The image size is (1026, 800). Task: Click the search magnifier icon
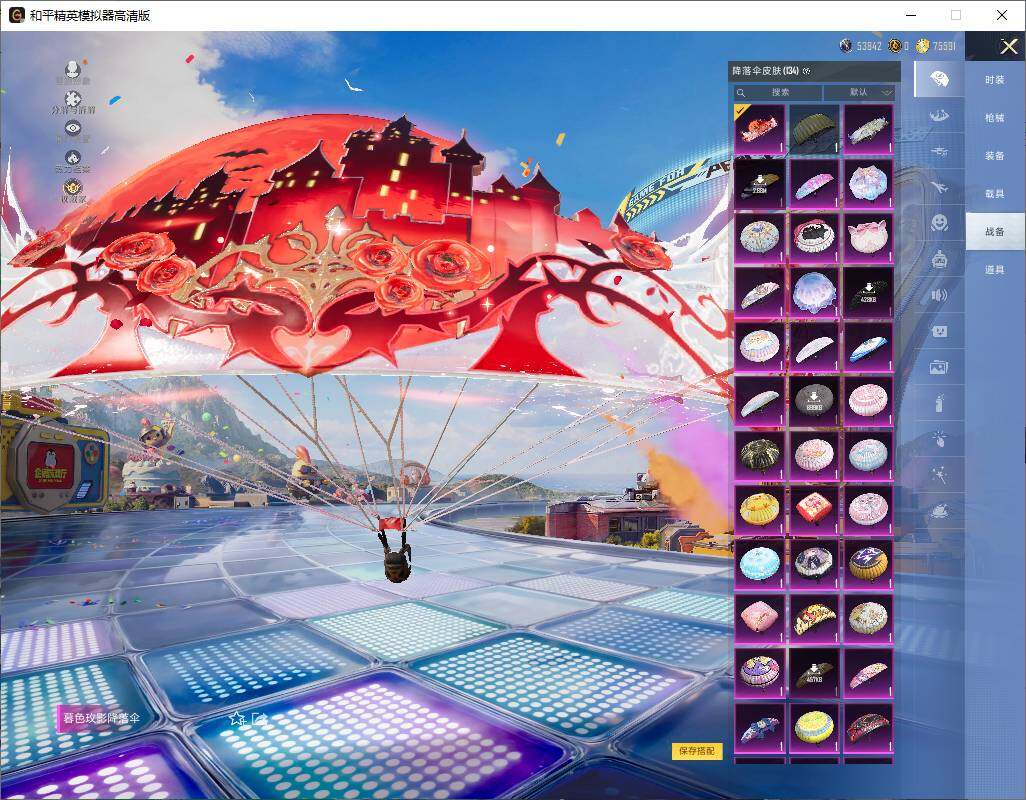coord(741,93)
